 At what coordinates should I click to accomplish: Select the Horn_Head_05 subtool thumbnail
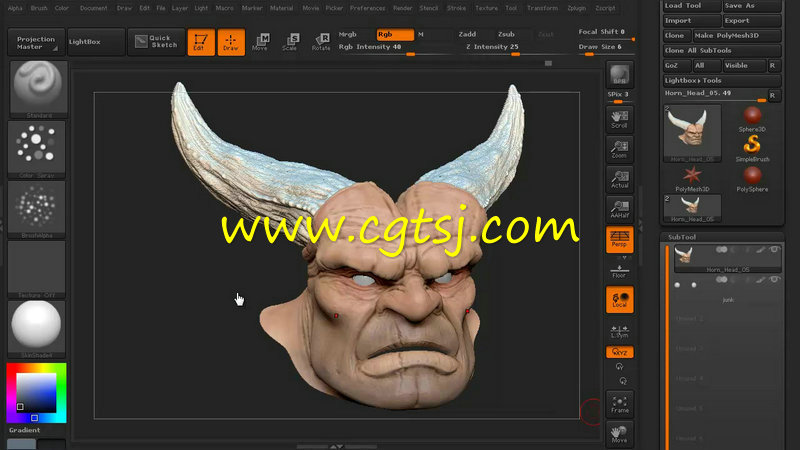coord(684,255)
